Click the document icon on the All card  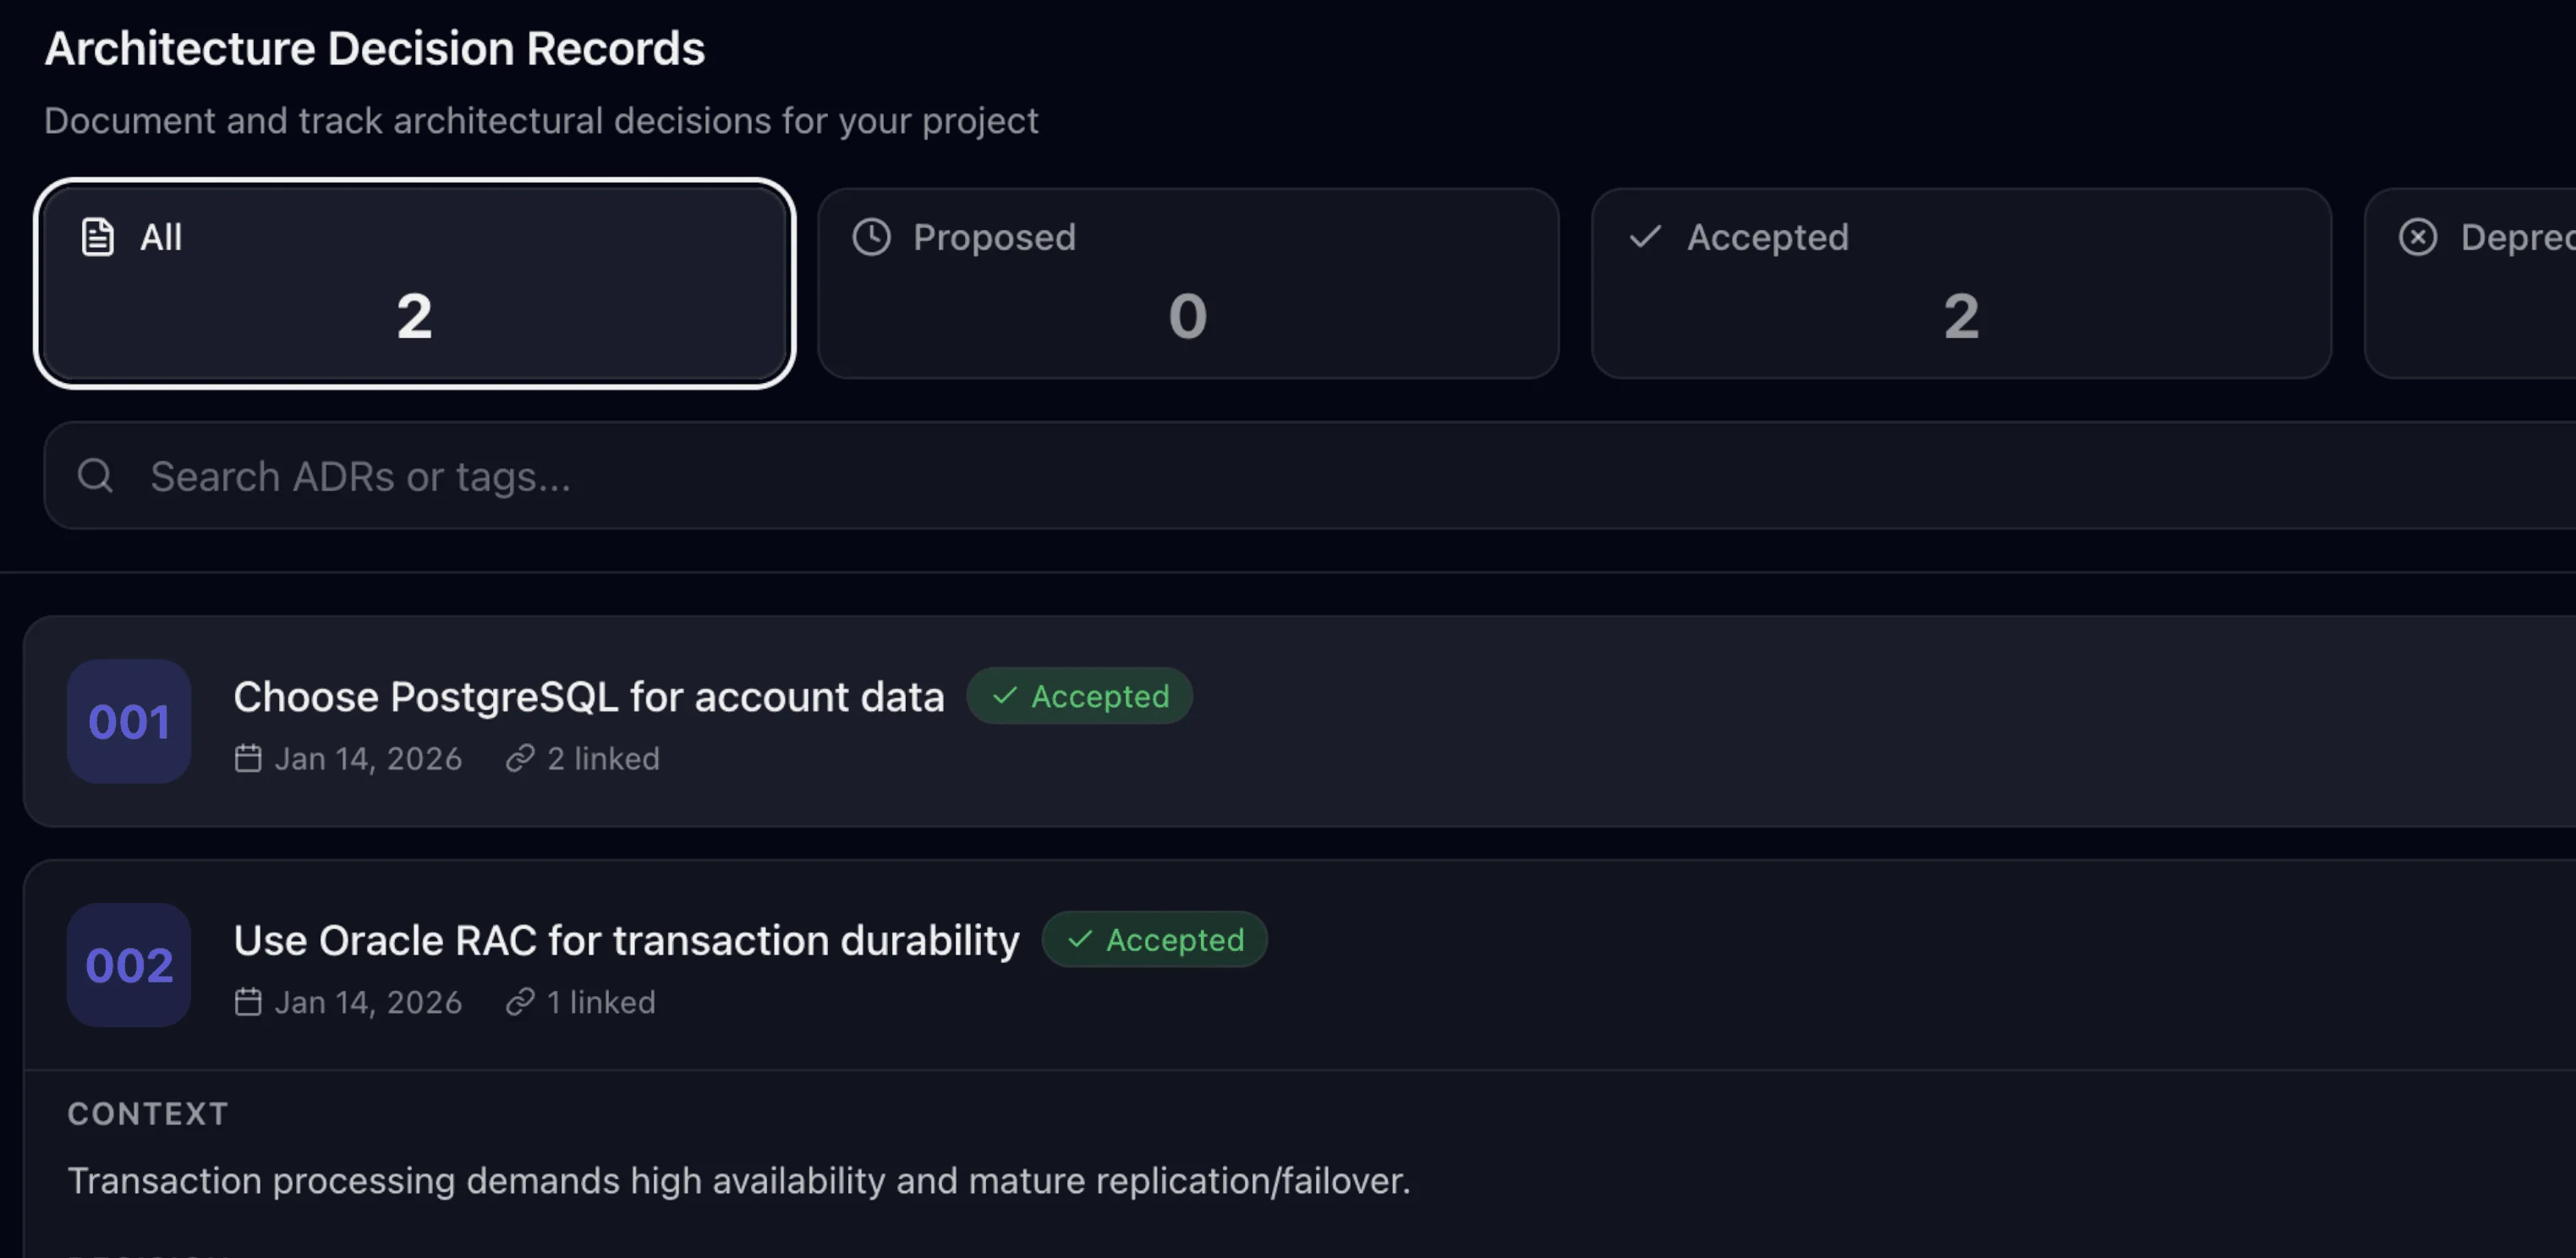pos(97,237)
